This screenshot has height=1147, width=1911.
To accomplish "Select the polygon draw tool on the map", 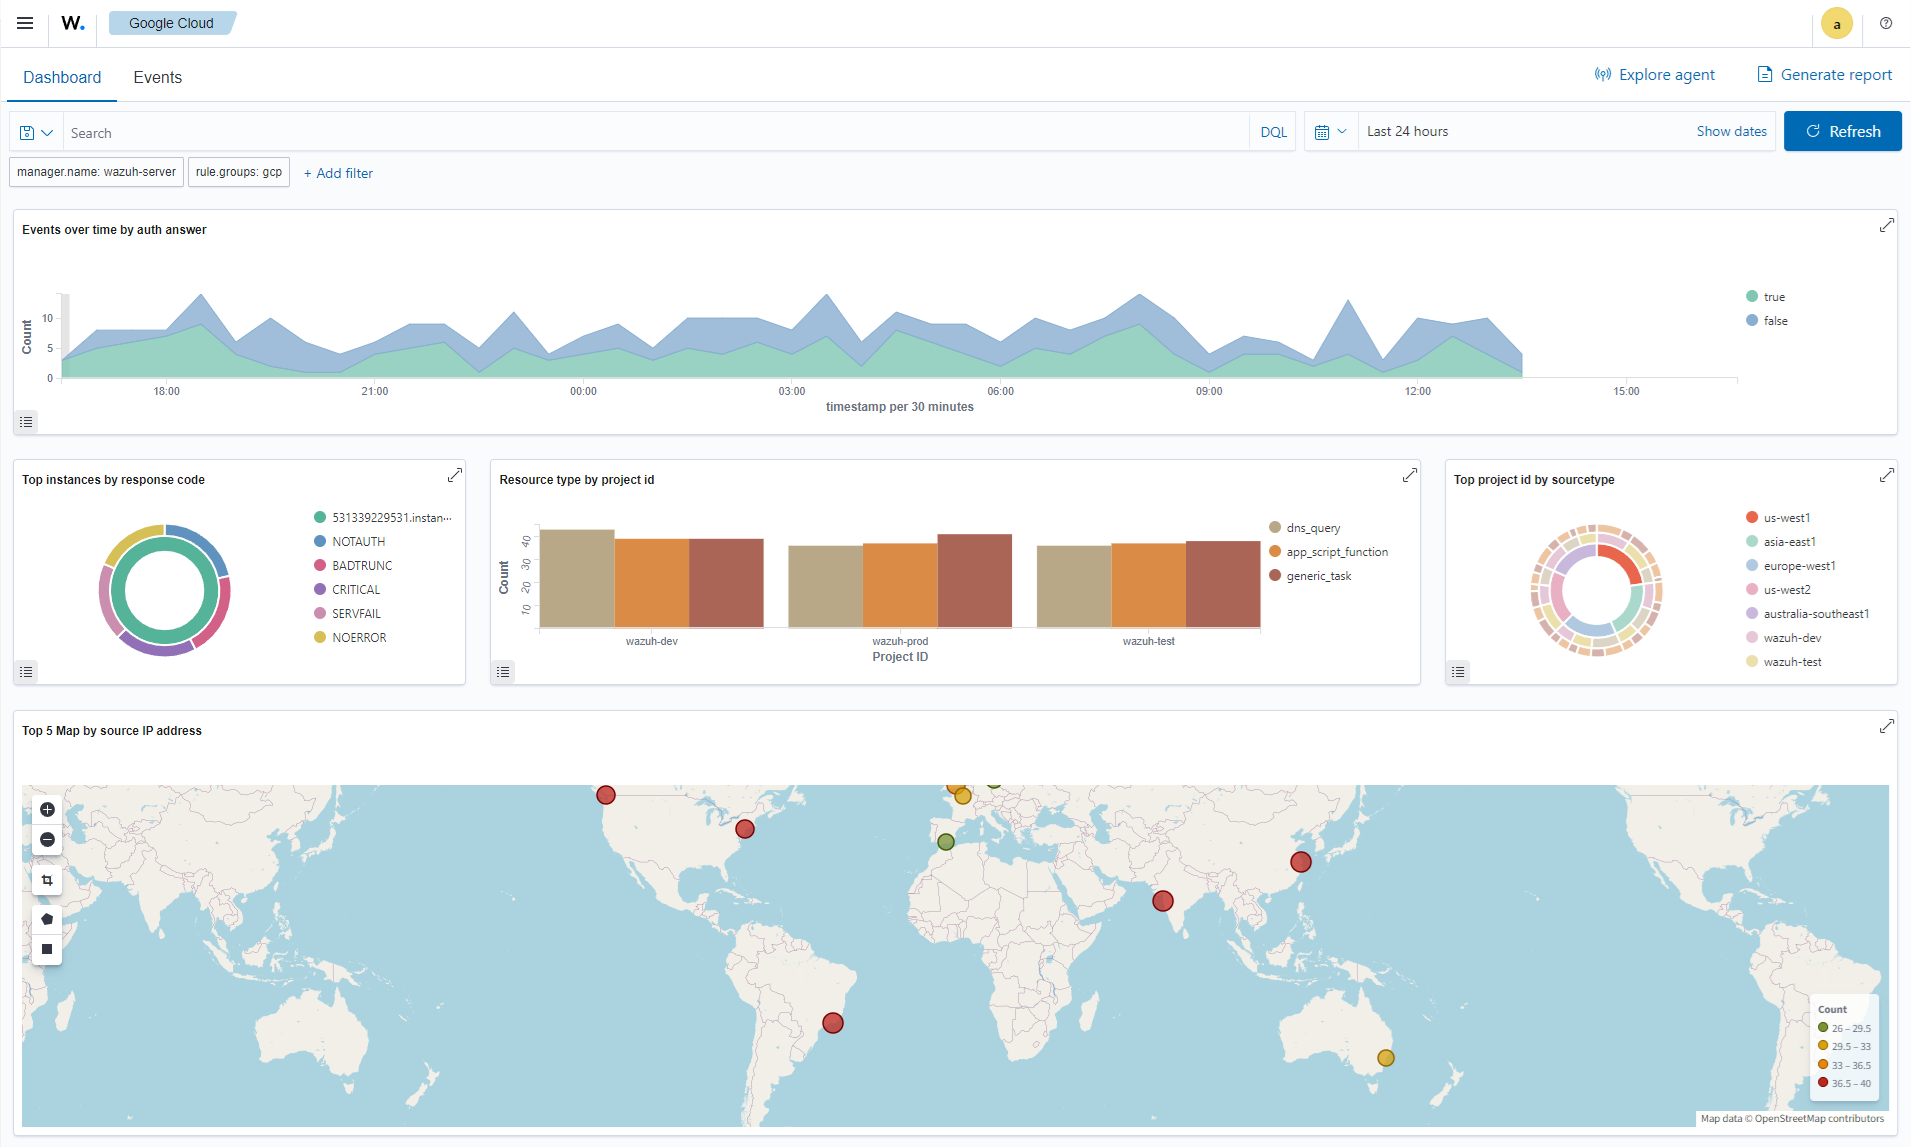I will [46, 918].
